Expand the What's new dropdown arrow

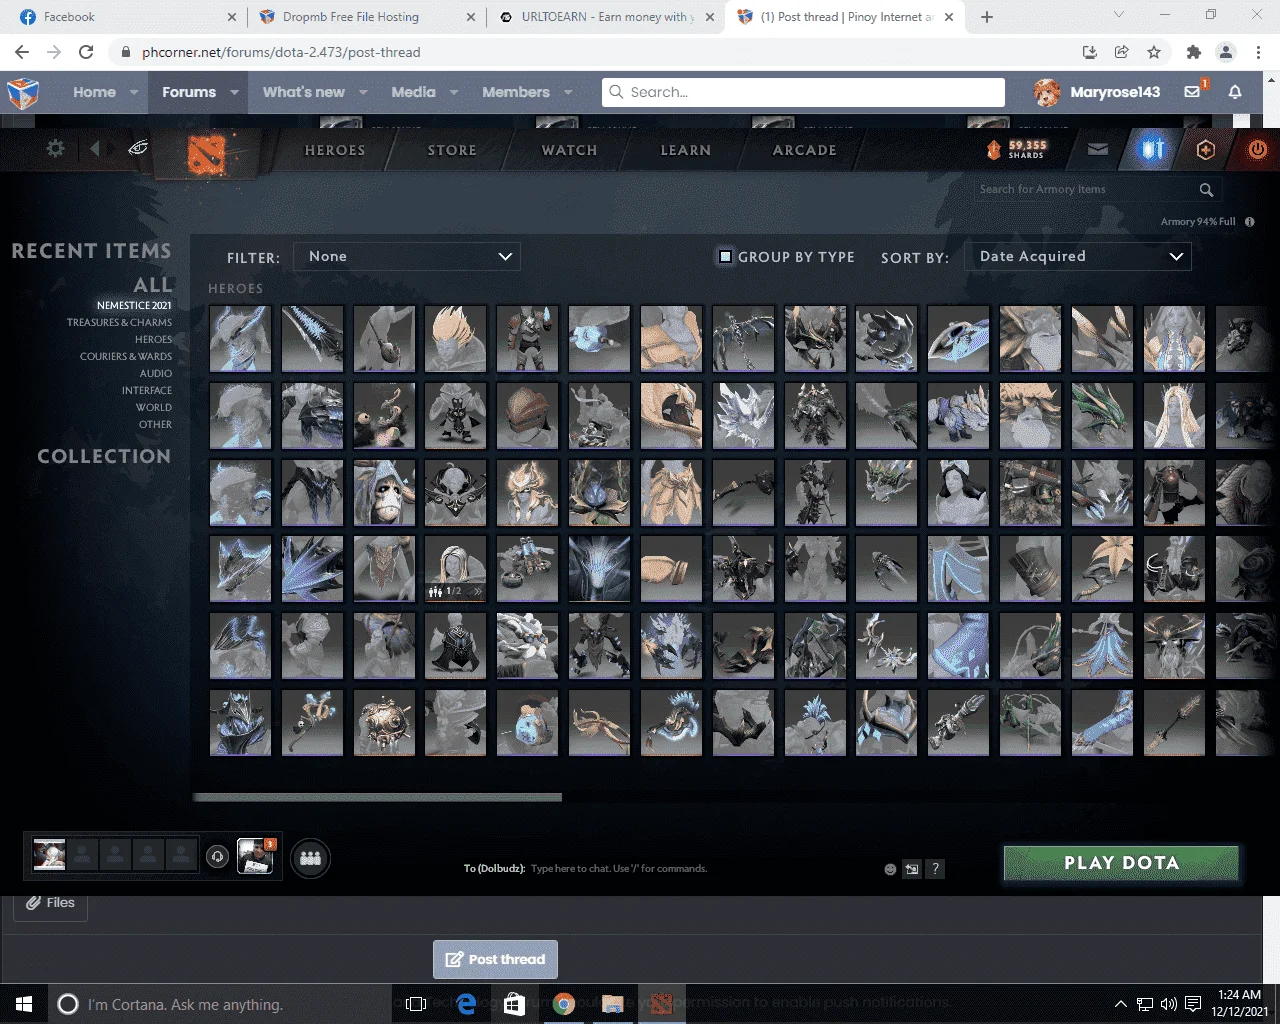tap(363, 92)
